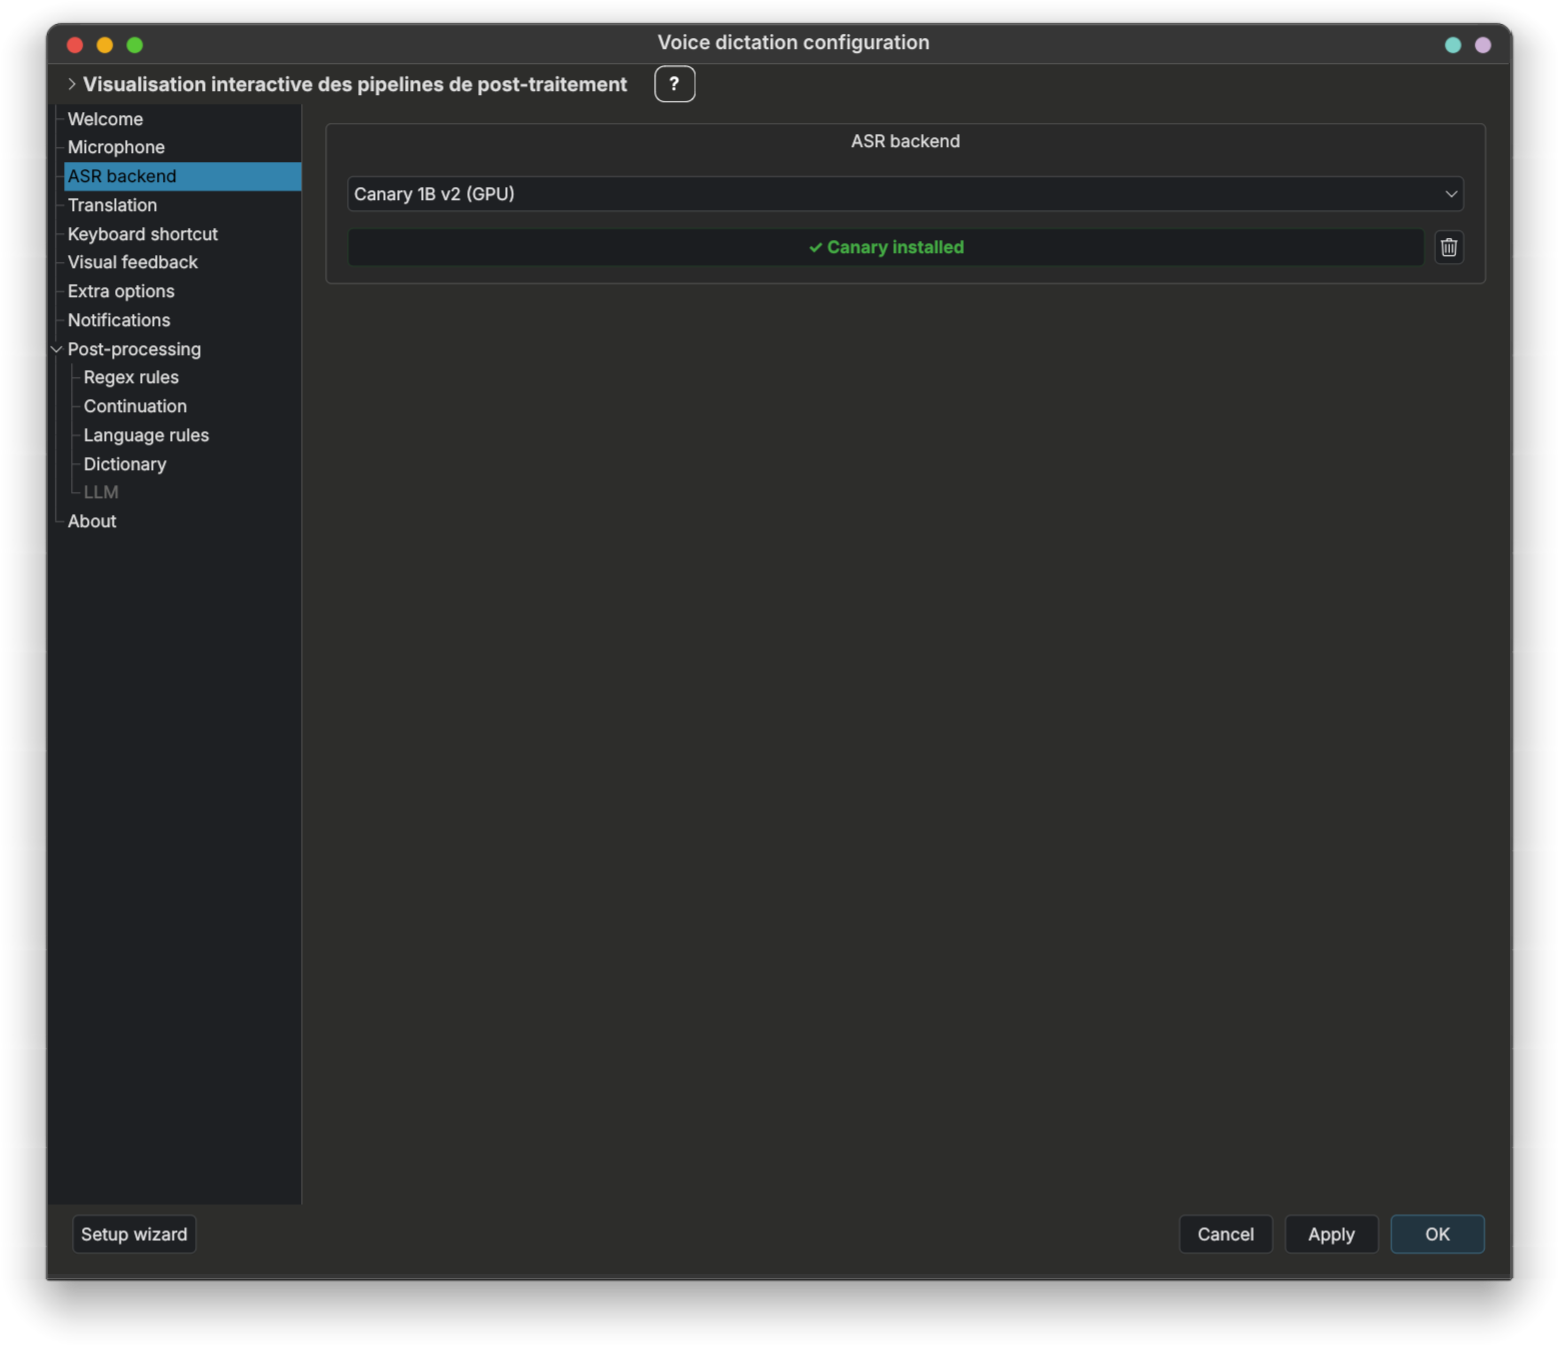Open the About page
The height and width of the screenshot is (1346, 1558).
(x=92, y=521)
